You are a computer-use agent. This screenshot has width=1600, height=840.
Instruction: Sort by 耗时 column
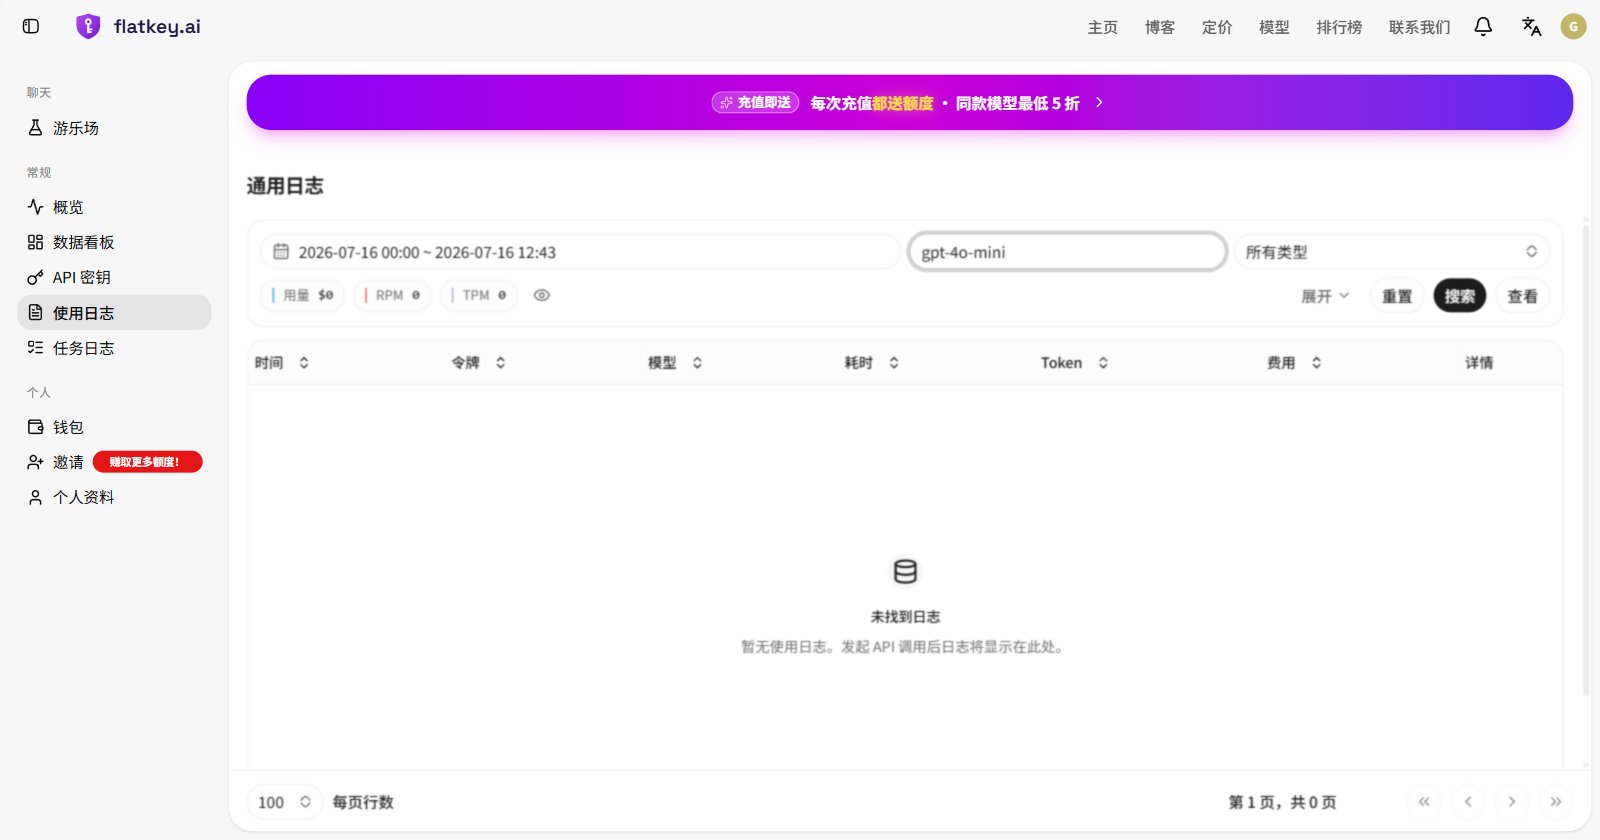[x=894, y=363]
